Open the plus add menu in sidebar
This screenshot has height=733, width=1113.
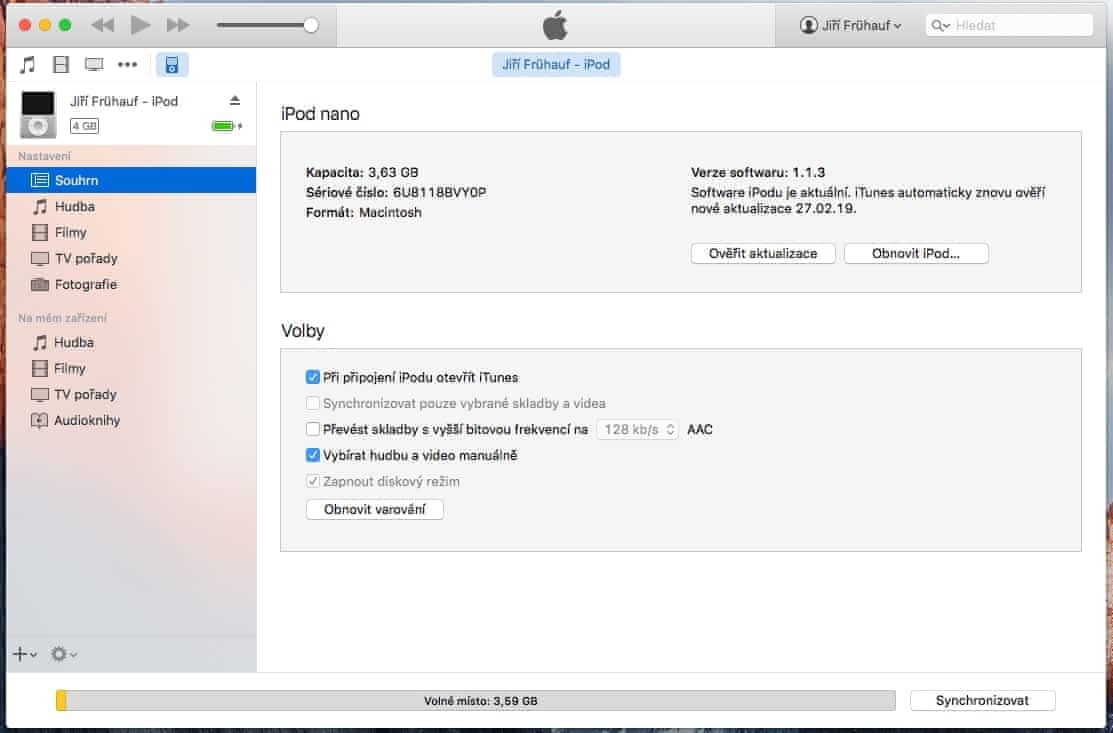pyautogui.click(x=24, y=654)
